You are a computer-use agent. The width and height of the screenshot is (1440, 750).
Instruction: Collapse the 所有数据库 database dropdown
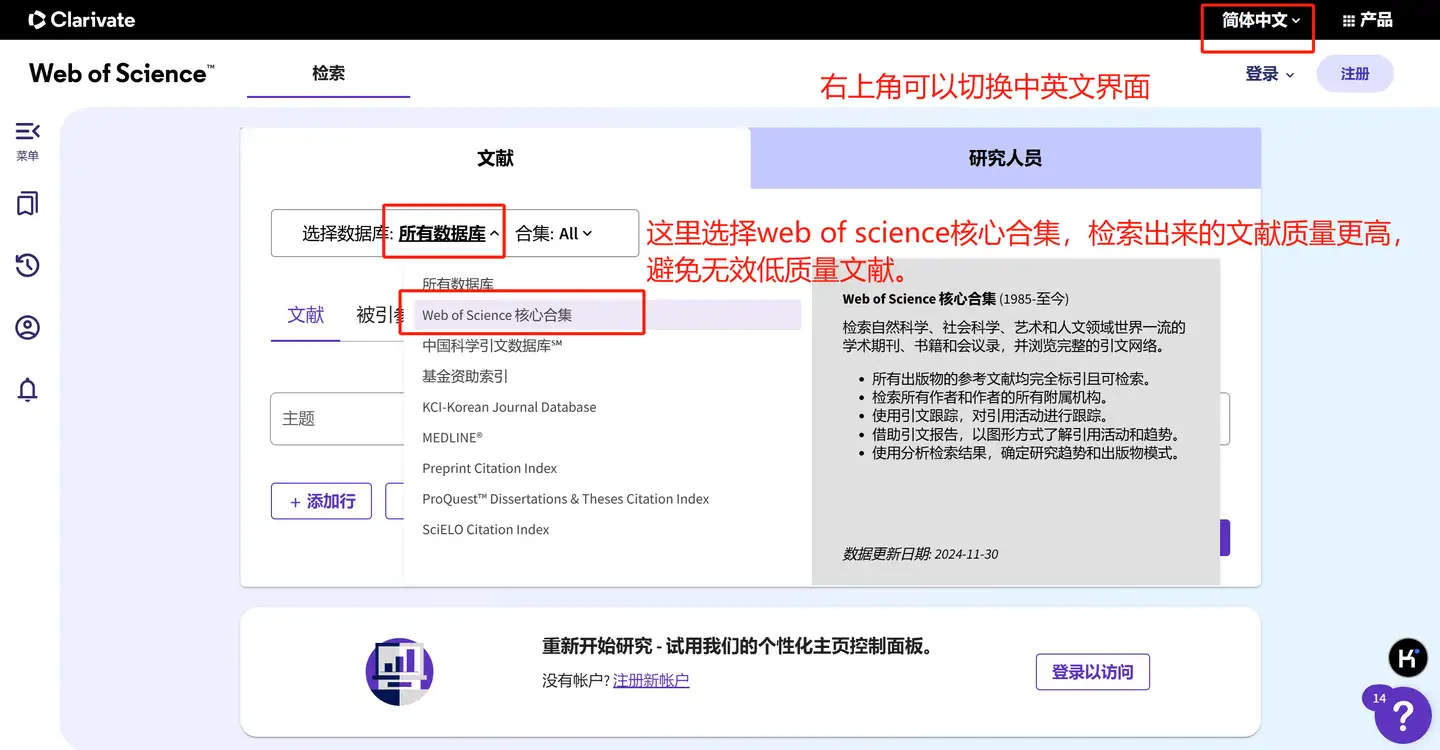pyautogui.click(x=448, y=233)
